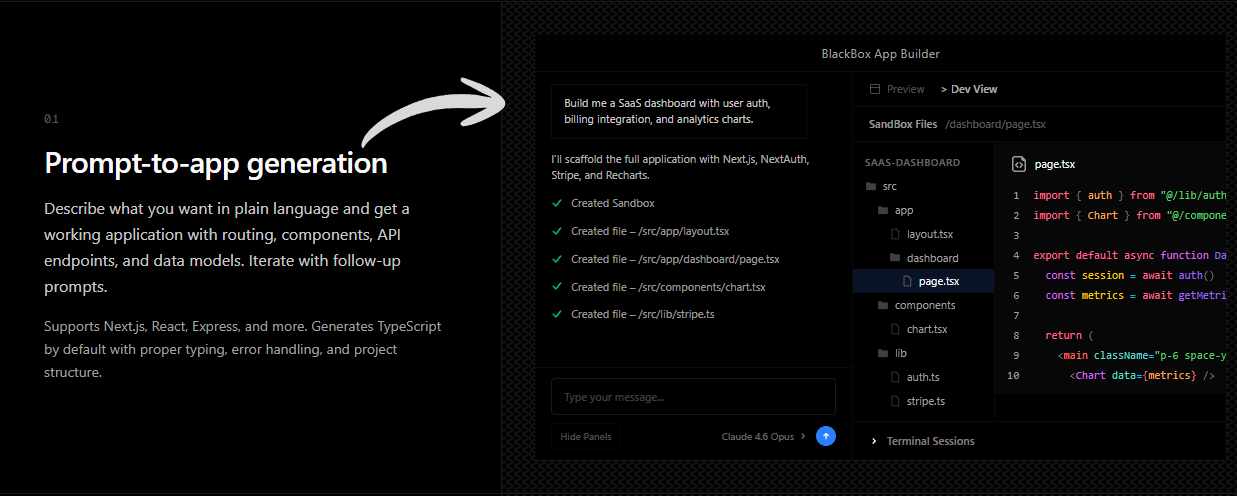
Task: Click the page.tsx editor file title
Action: click(1055, 164)
